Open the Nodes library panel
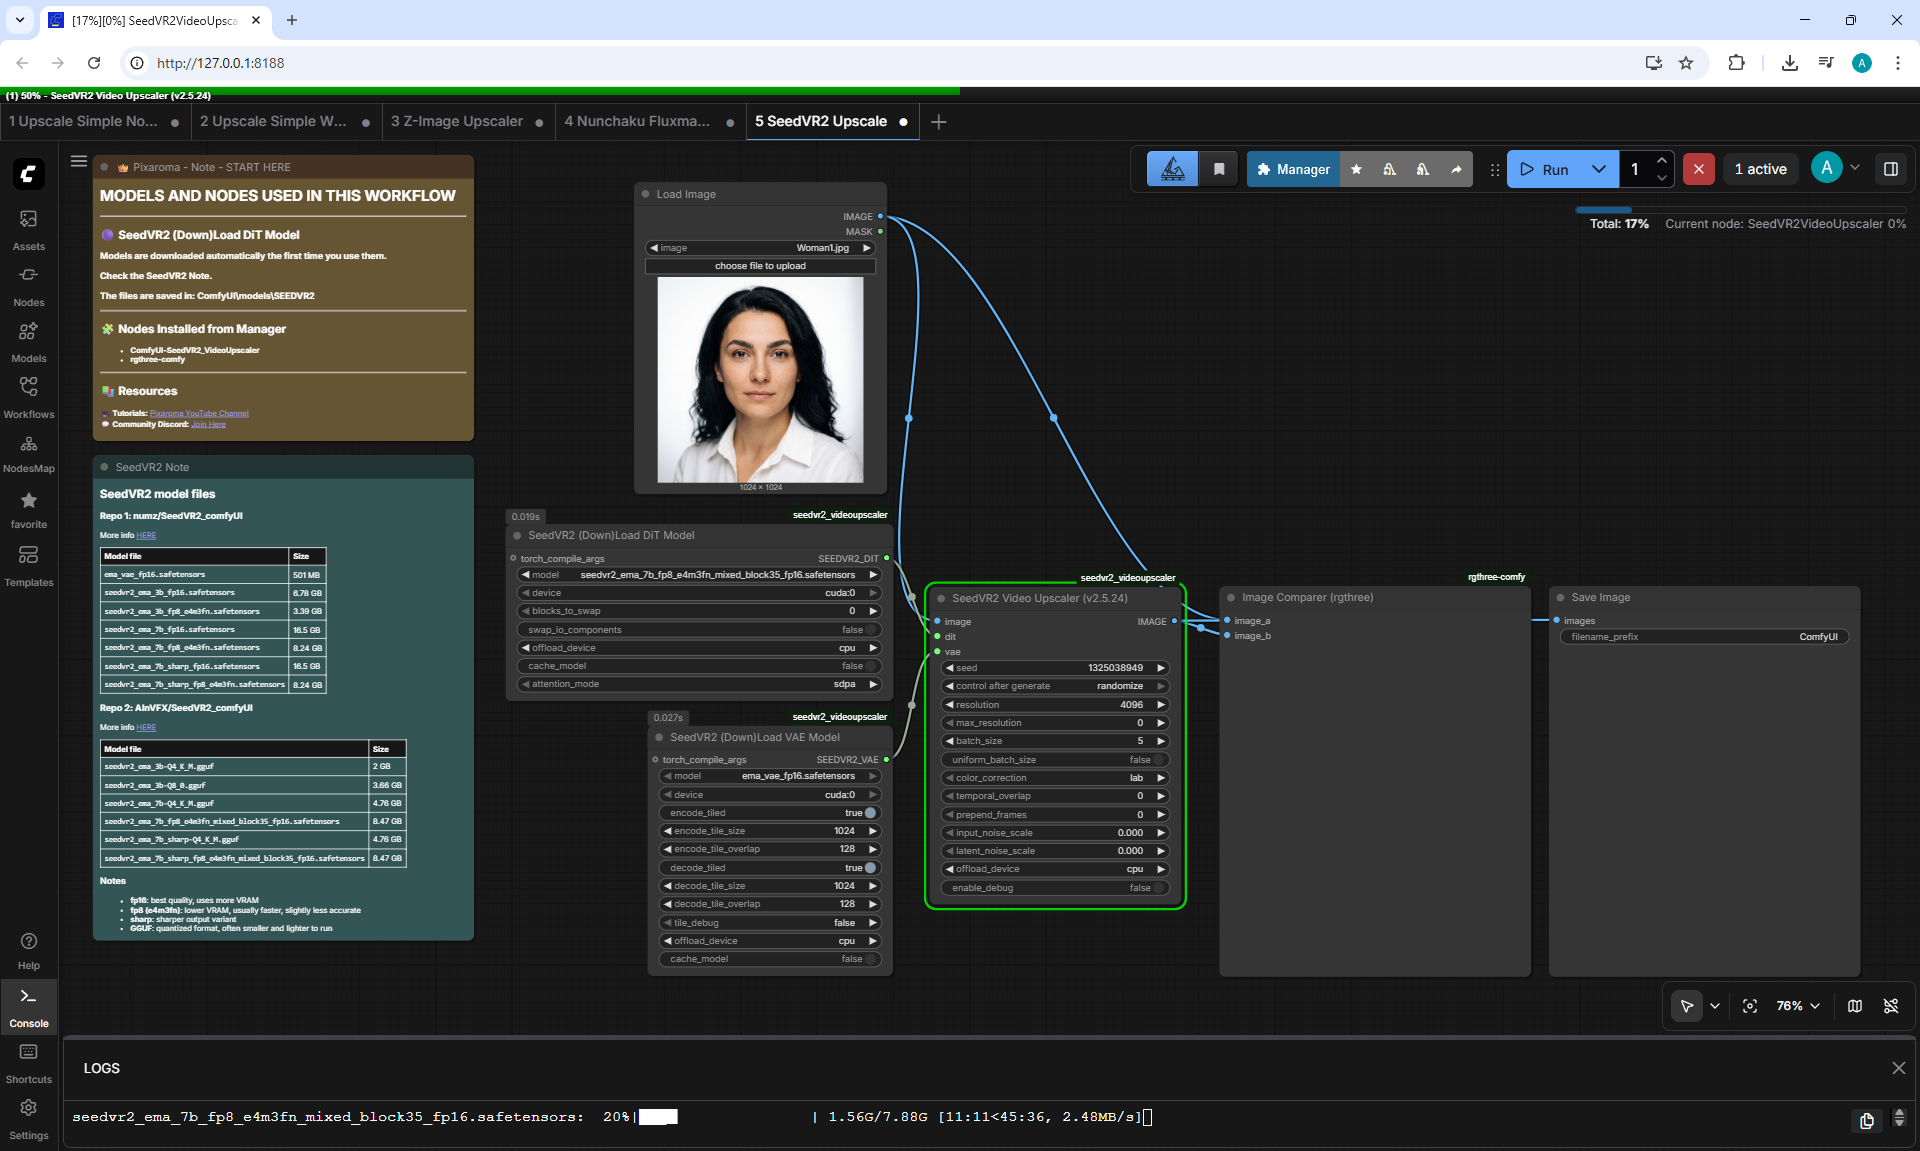Image resolution: width=1920 pixels, height=1151 pixels. tap(28, 285)
